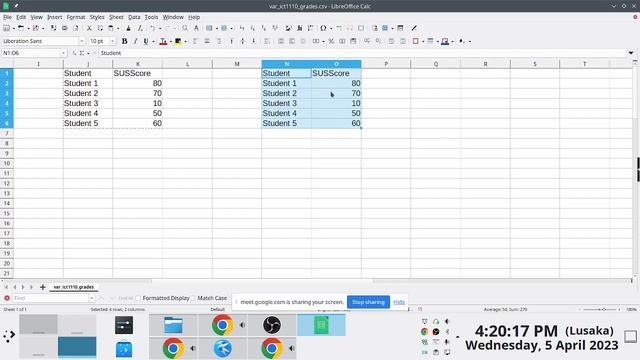The height and width of the screenshot is (360, 640).
Task: Click the Borders icon
Action: point(416,41)
